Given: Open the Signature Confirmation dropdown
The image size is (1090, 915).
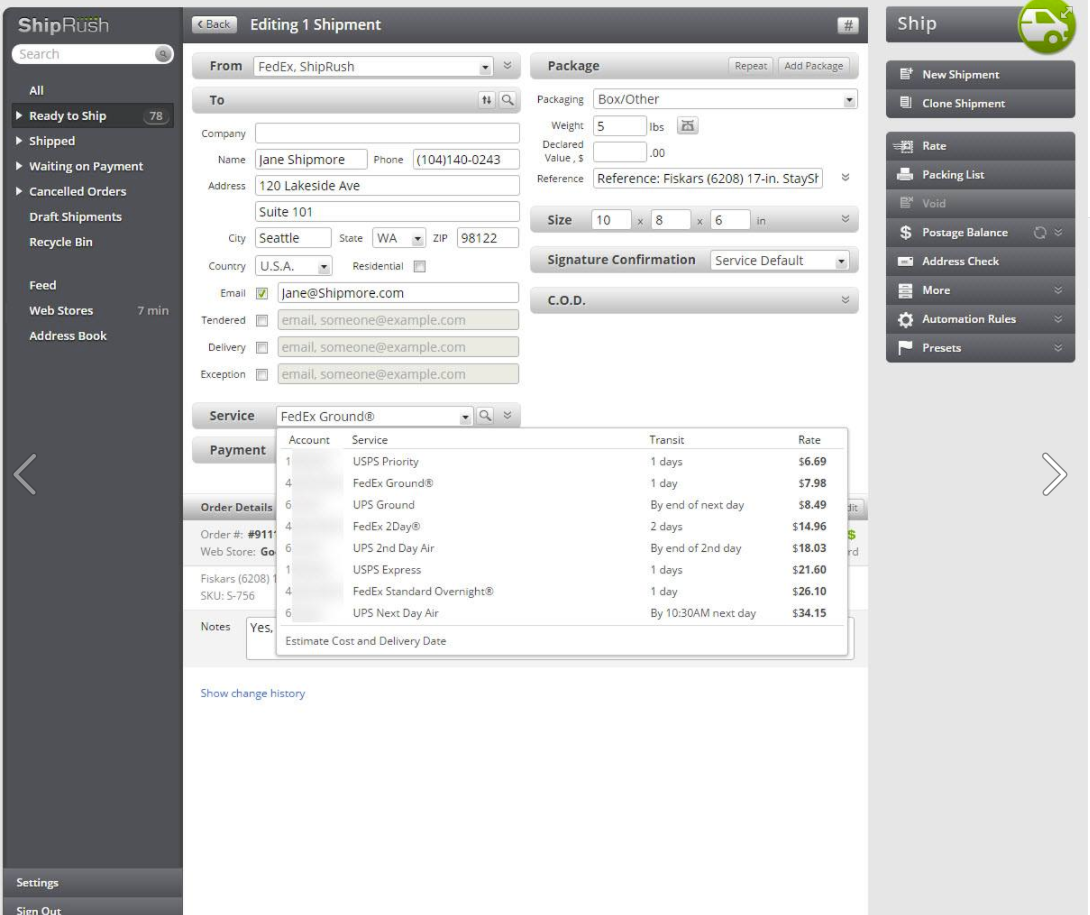Looking at the screenshot, I should 841,261.
